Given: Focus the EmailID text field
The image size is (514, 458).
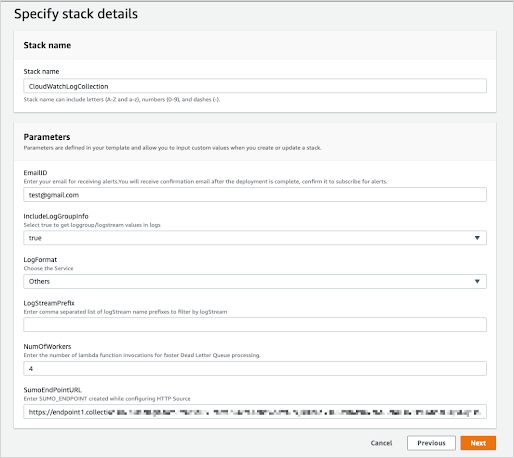Looking at the screenshot, I should [255, 195].
